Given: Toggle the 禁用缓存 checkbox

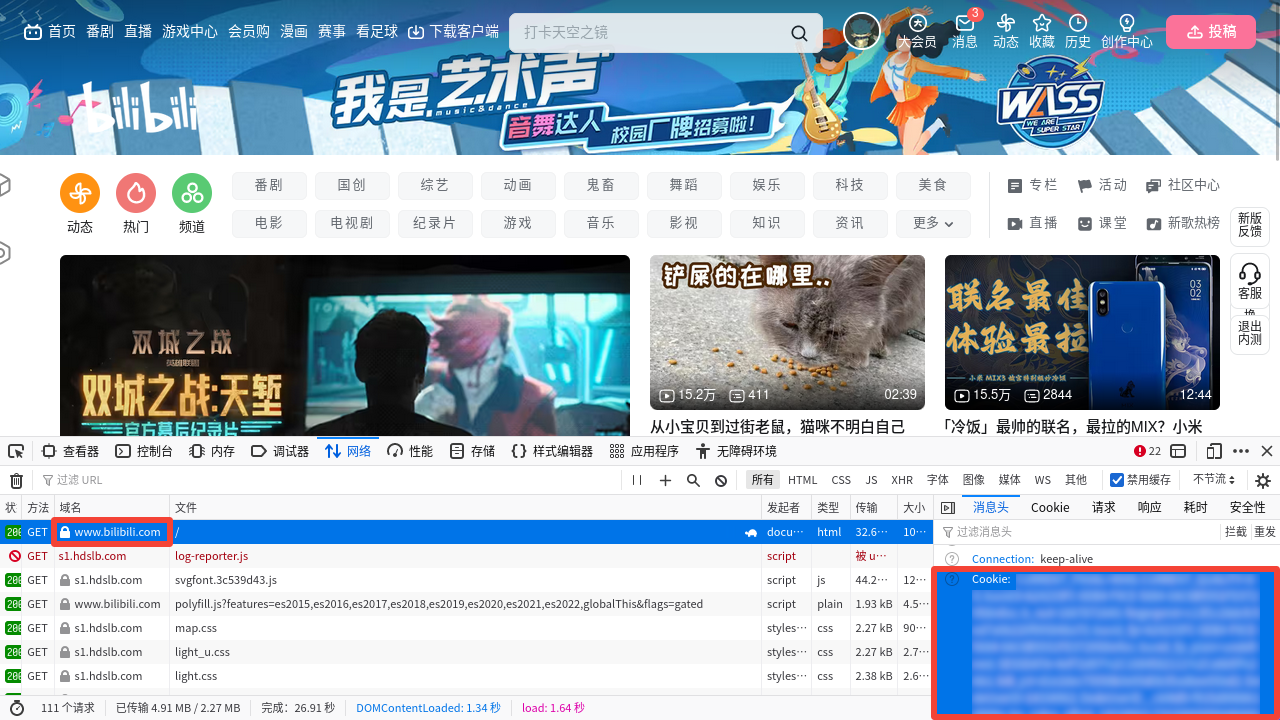Looking at the screenshot, I should coord(1118,480).
